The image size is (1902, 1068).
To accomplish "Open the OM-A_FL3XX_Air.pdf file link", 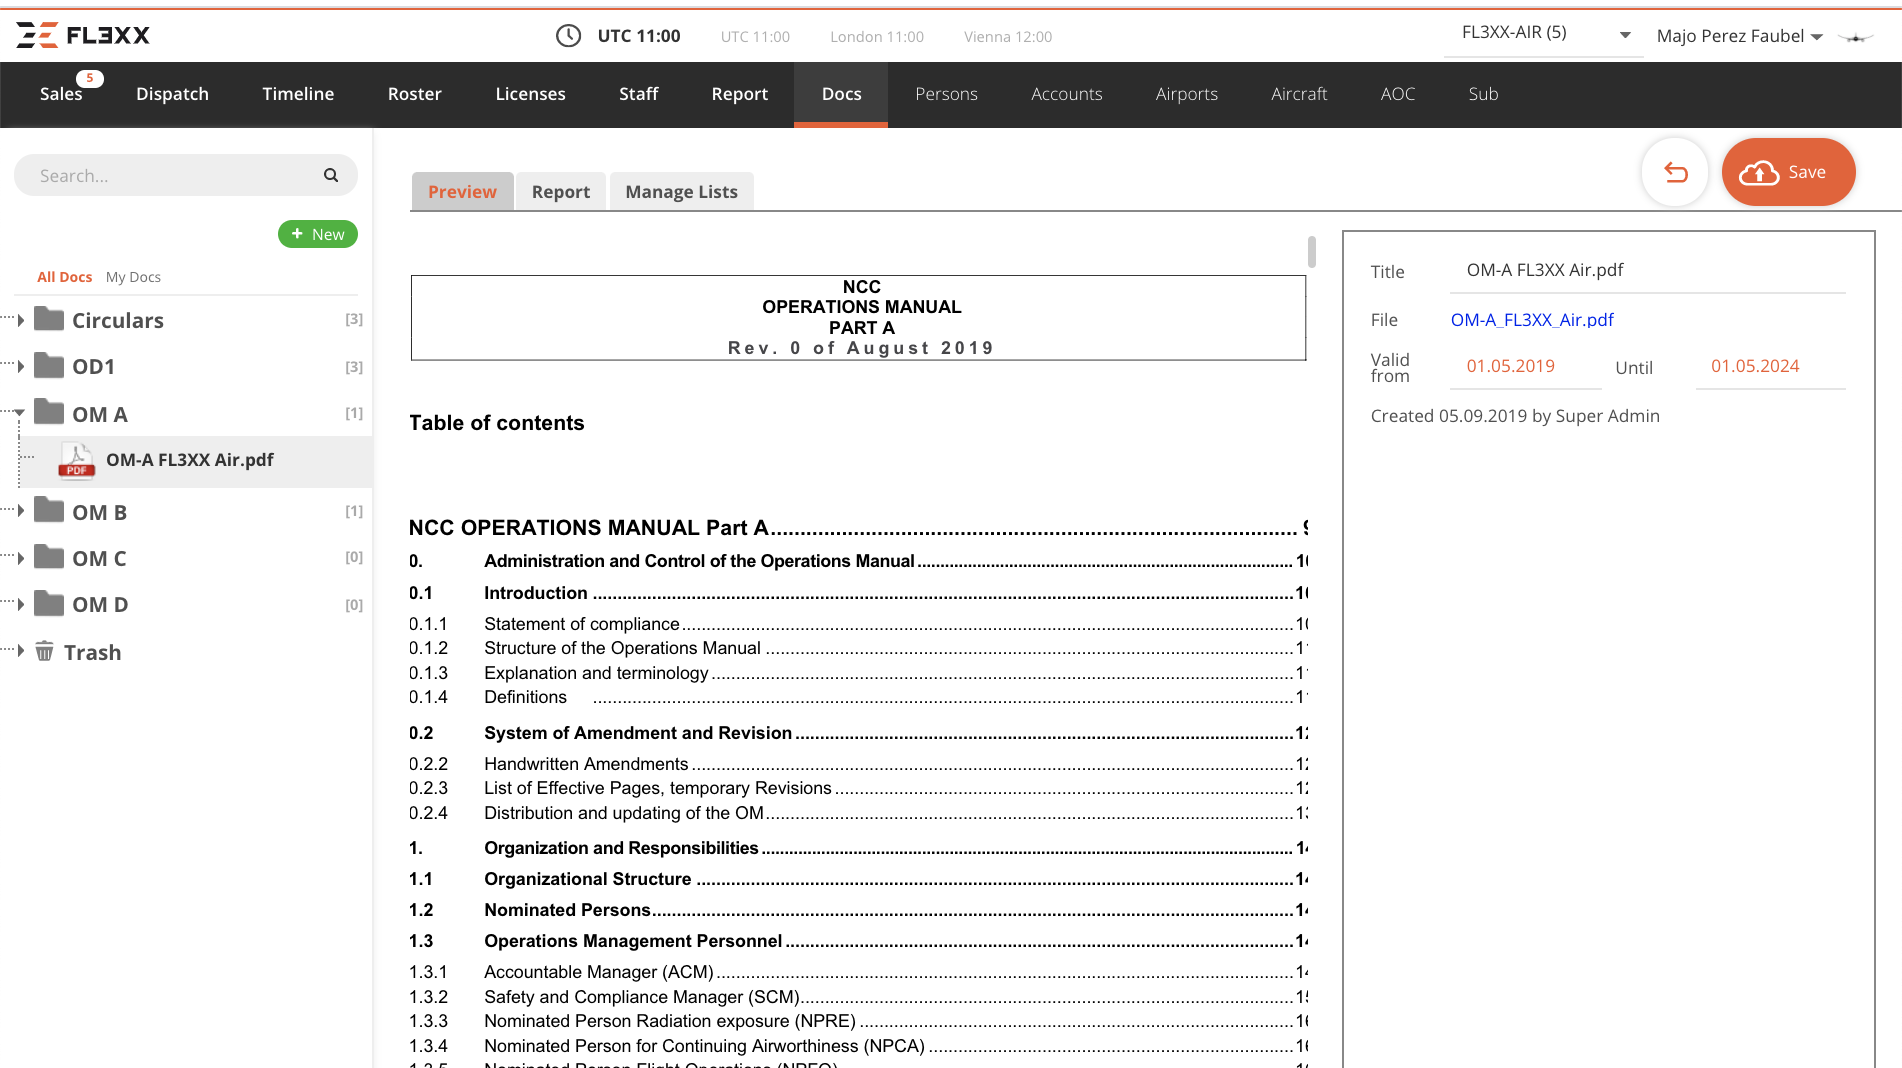I will [x=1532, y=320].
